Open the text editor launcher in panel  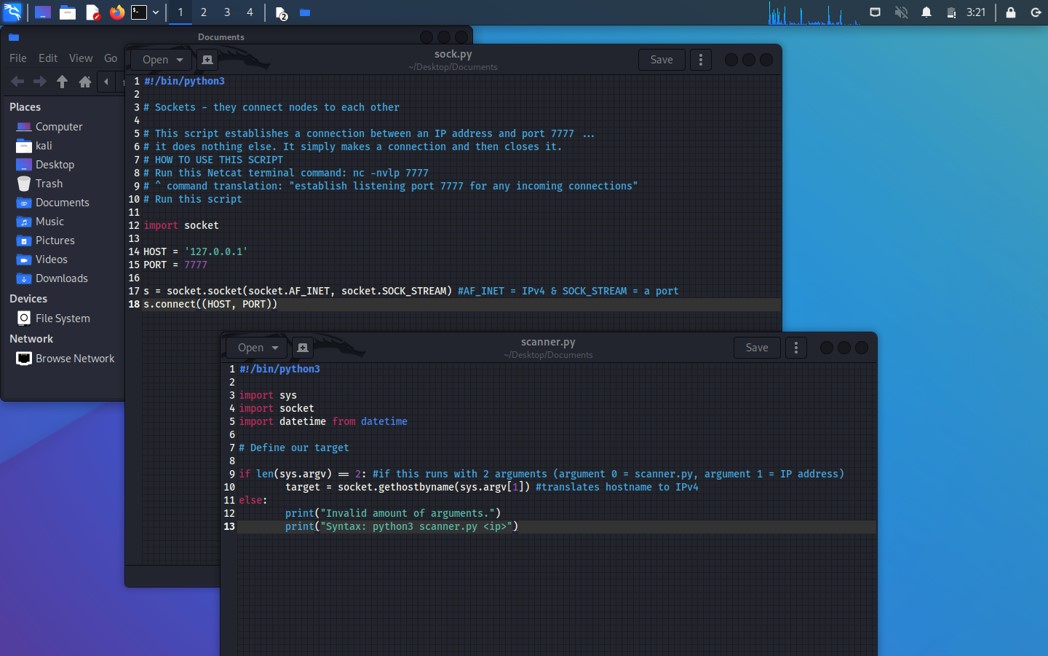point(93,13)
